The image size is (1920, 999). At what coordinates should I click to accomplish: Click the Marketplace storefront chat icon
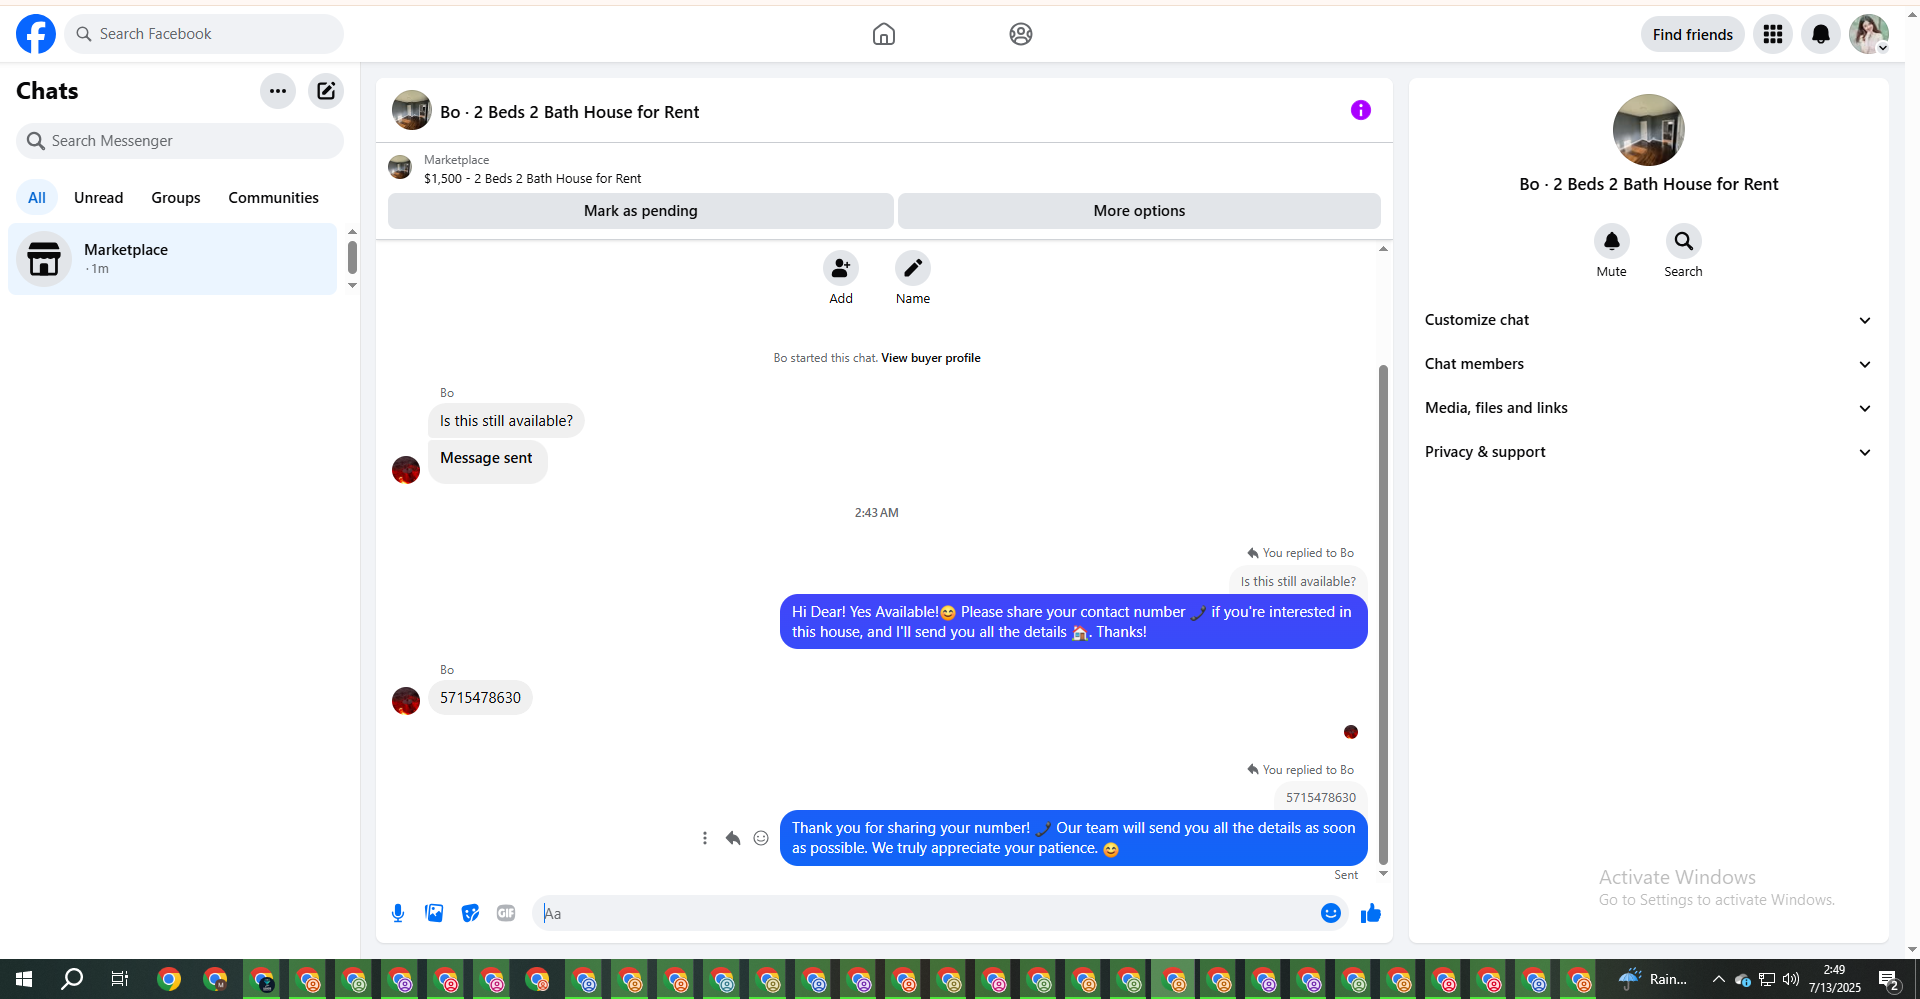(x=44, y=259)
